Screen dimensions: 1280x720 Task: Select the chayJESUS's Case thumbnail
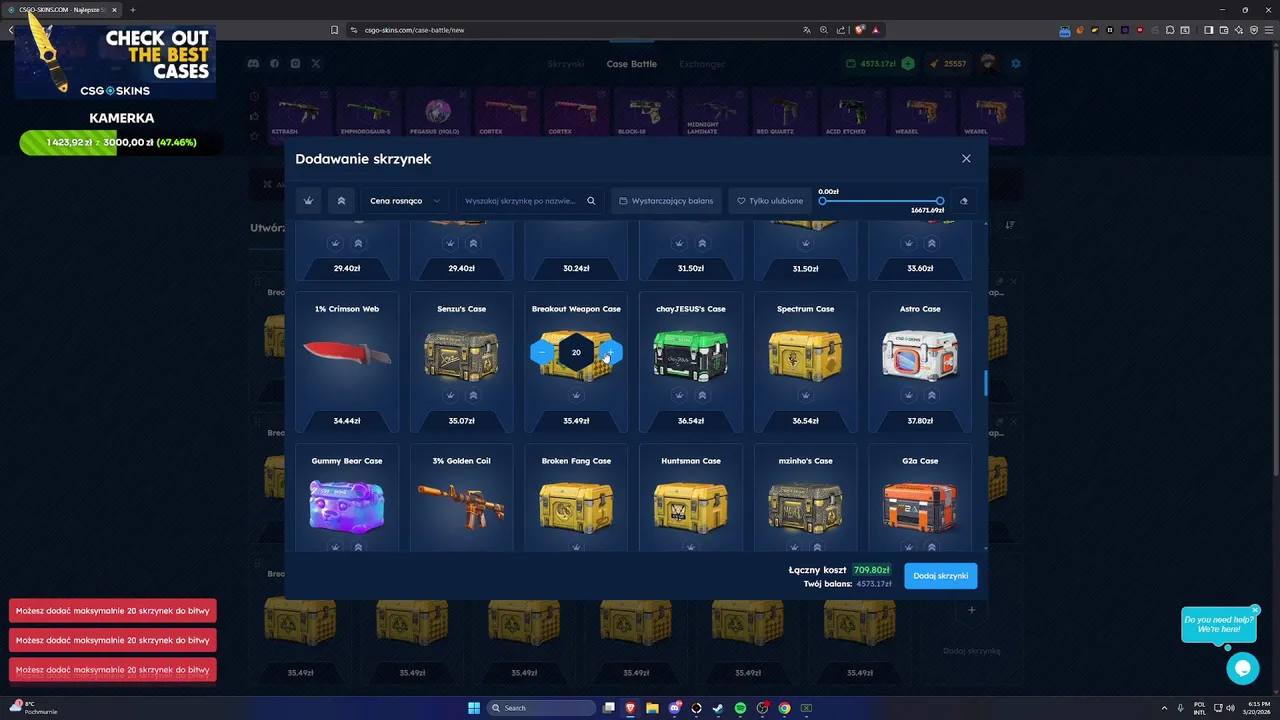coord(690,354)
